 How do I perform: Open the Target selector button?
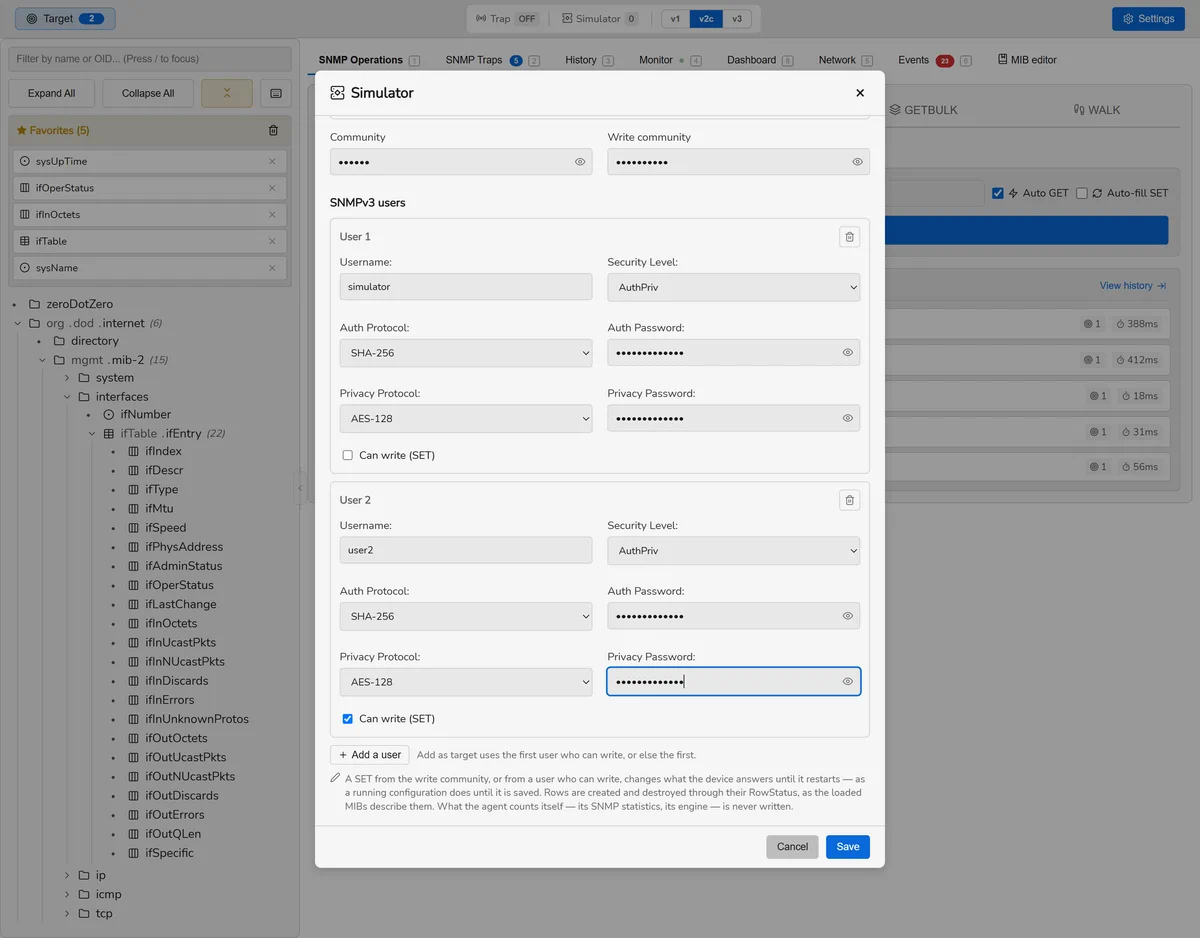click(x=65, y=19)
